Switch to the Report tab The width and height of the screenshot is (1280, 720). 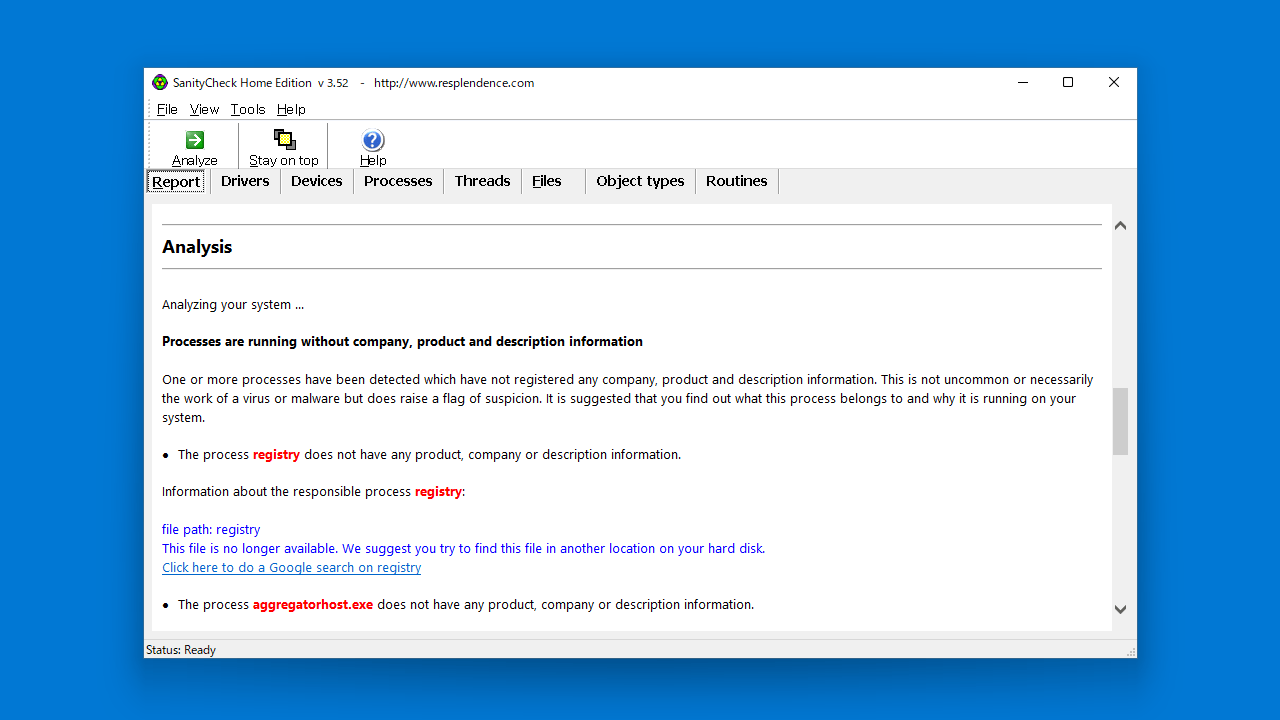(x=176, y=182)
